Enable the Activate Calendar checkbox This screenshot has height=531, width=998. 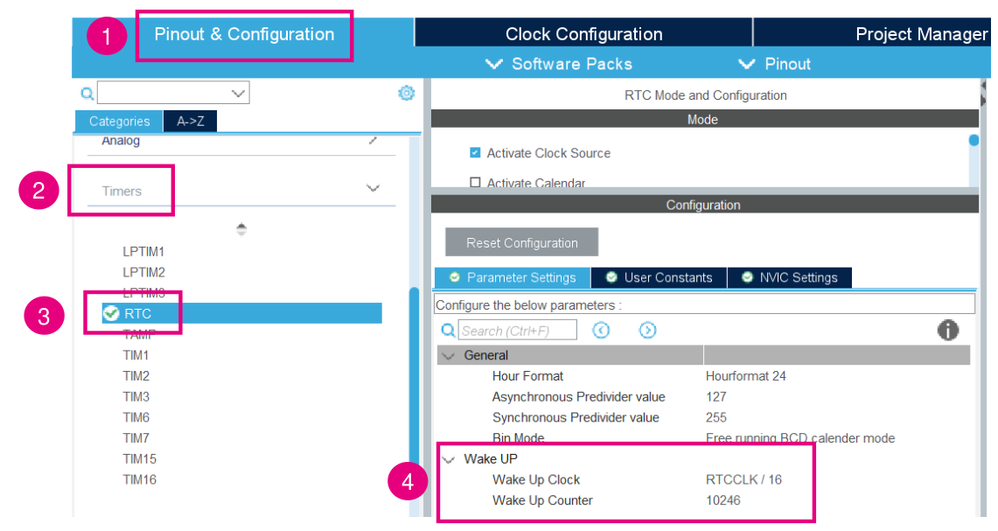tap(475, 183)
